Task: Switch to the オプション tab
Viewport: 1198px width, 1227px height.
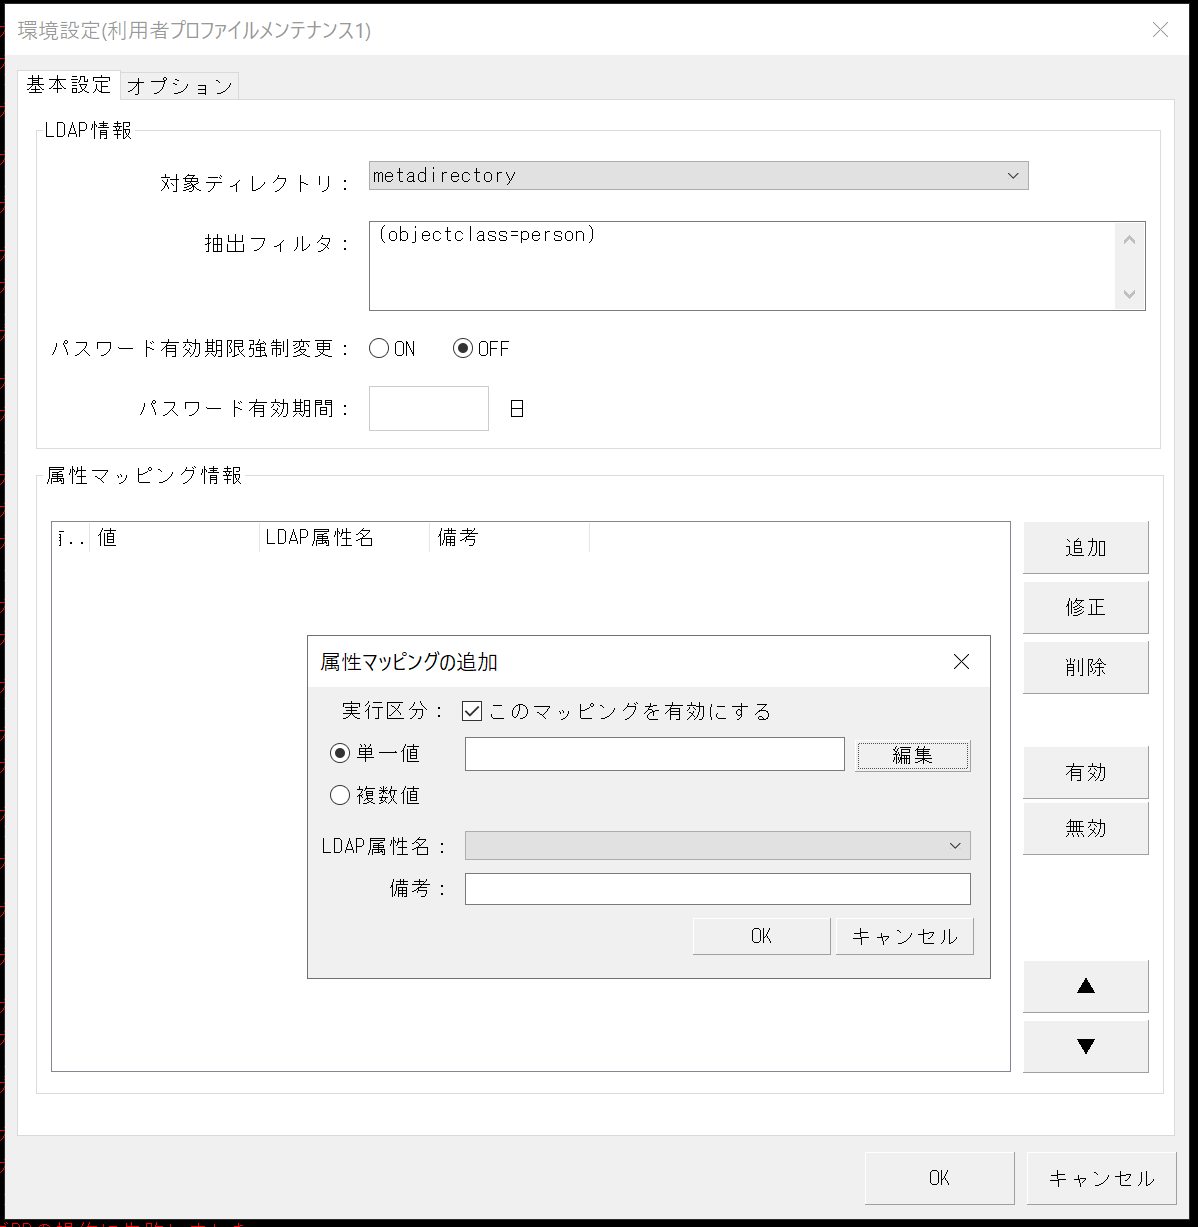Action: tap(179, 86)
